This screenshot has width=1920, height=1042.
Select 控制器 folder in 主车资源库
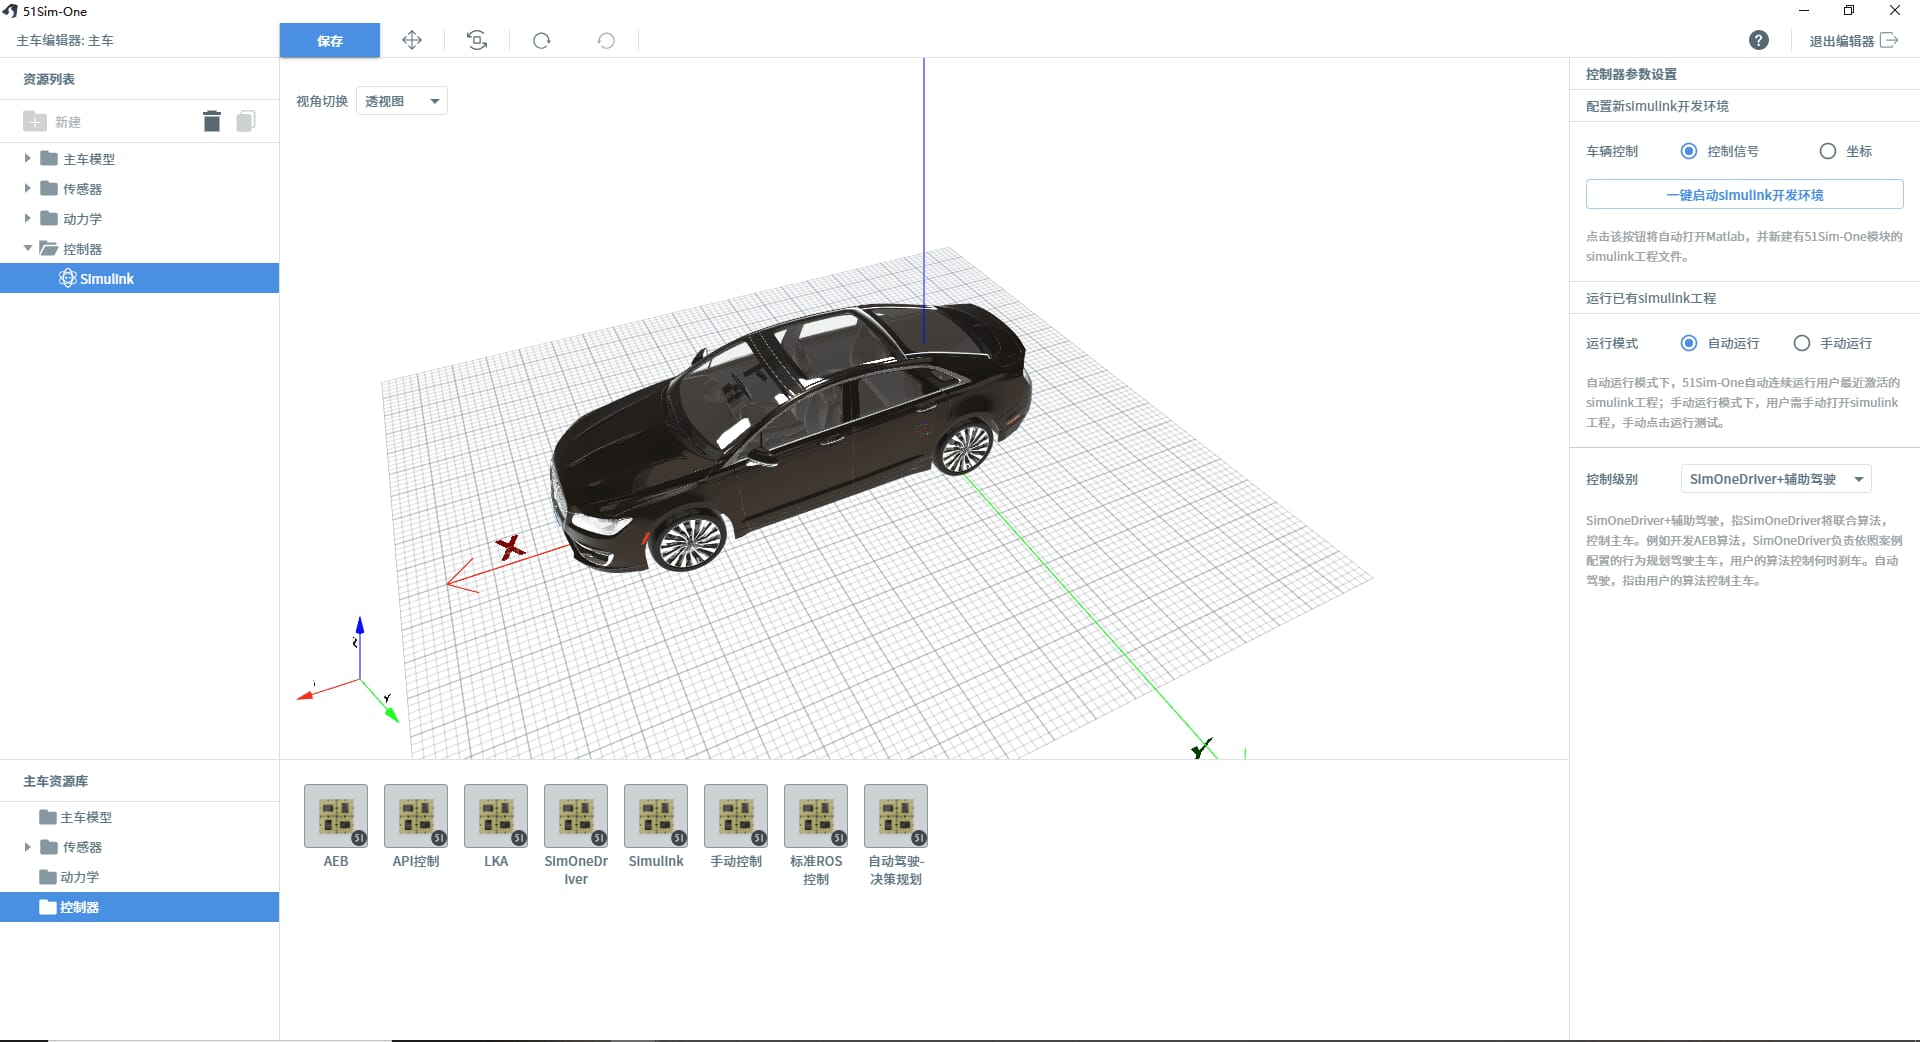[139, 907]
